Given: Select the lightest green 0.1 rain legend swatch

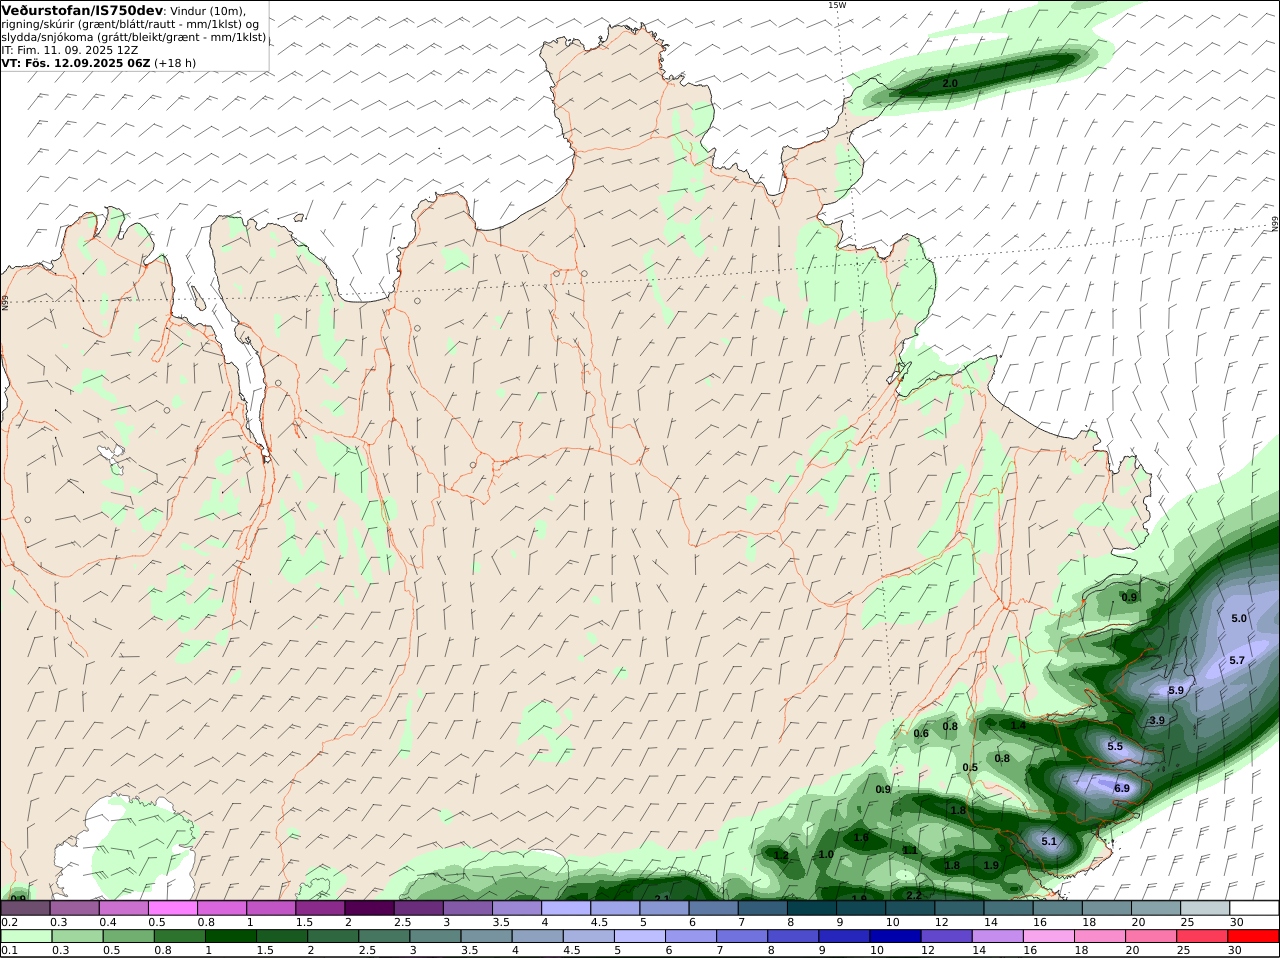Looking at the screenshot, I should tap(25, 937).
